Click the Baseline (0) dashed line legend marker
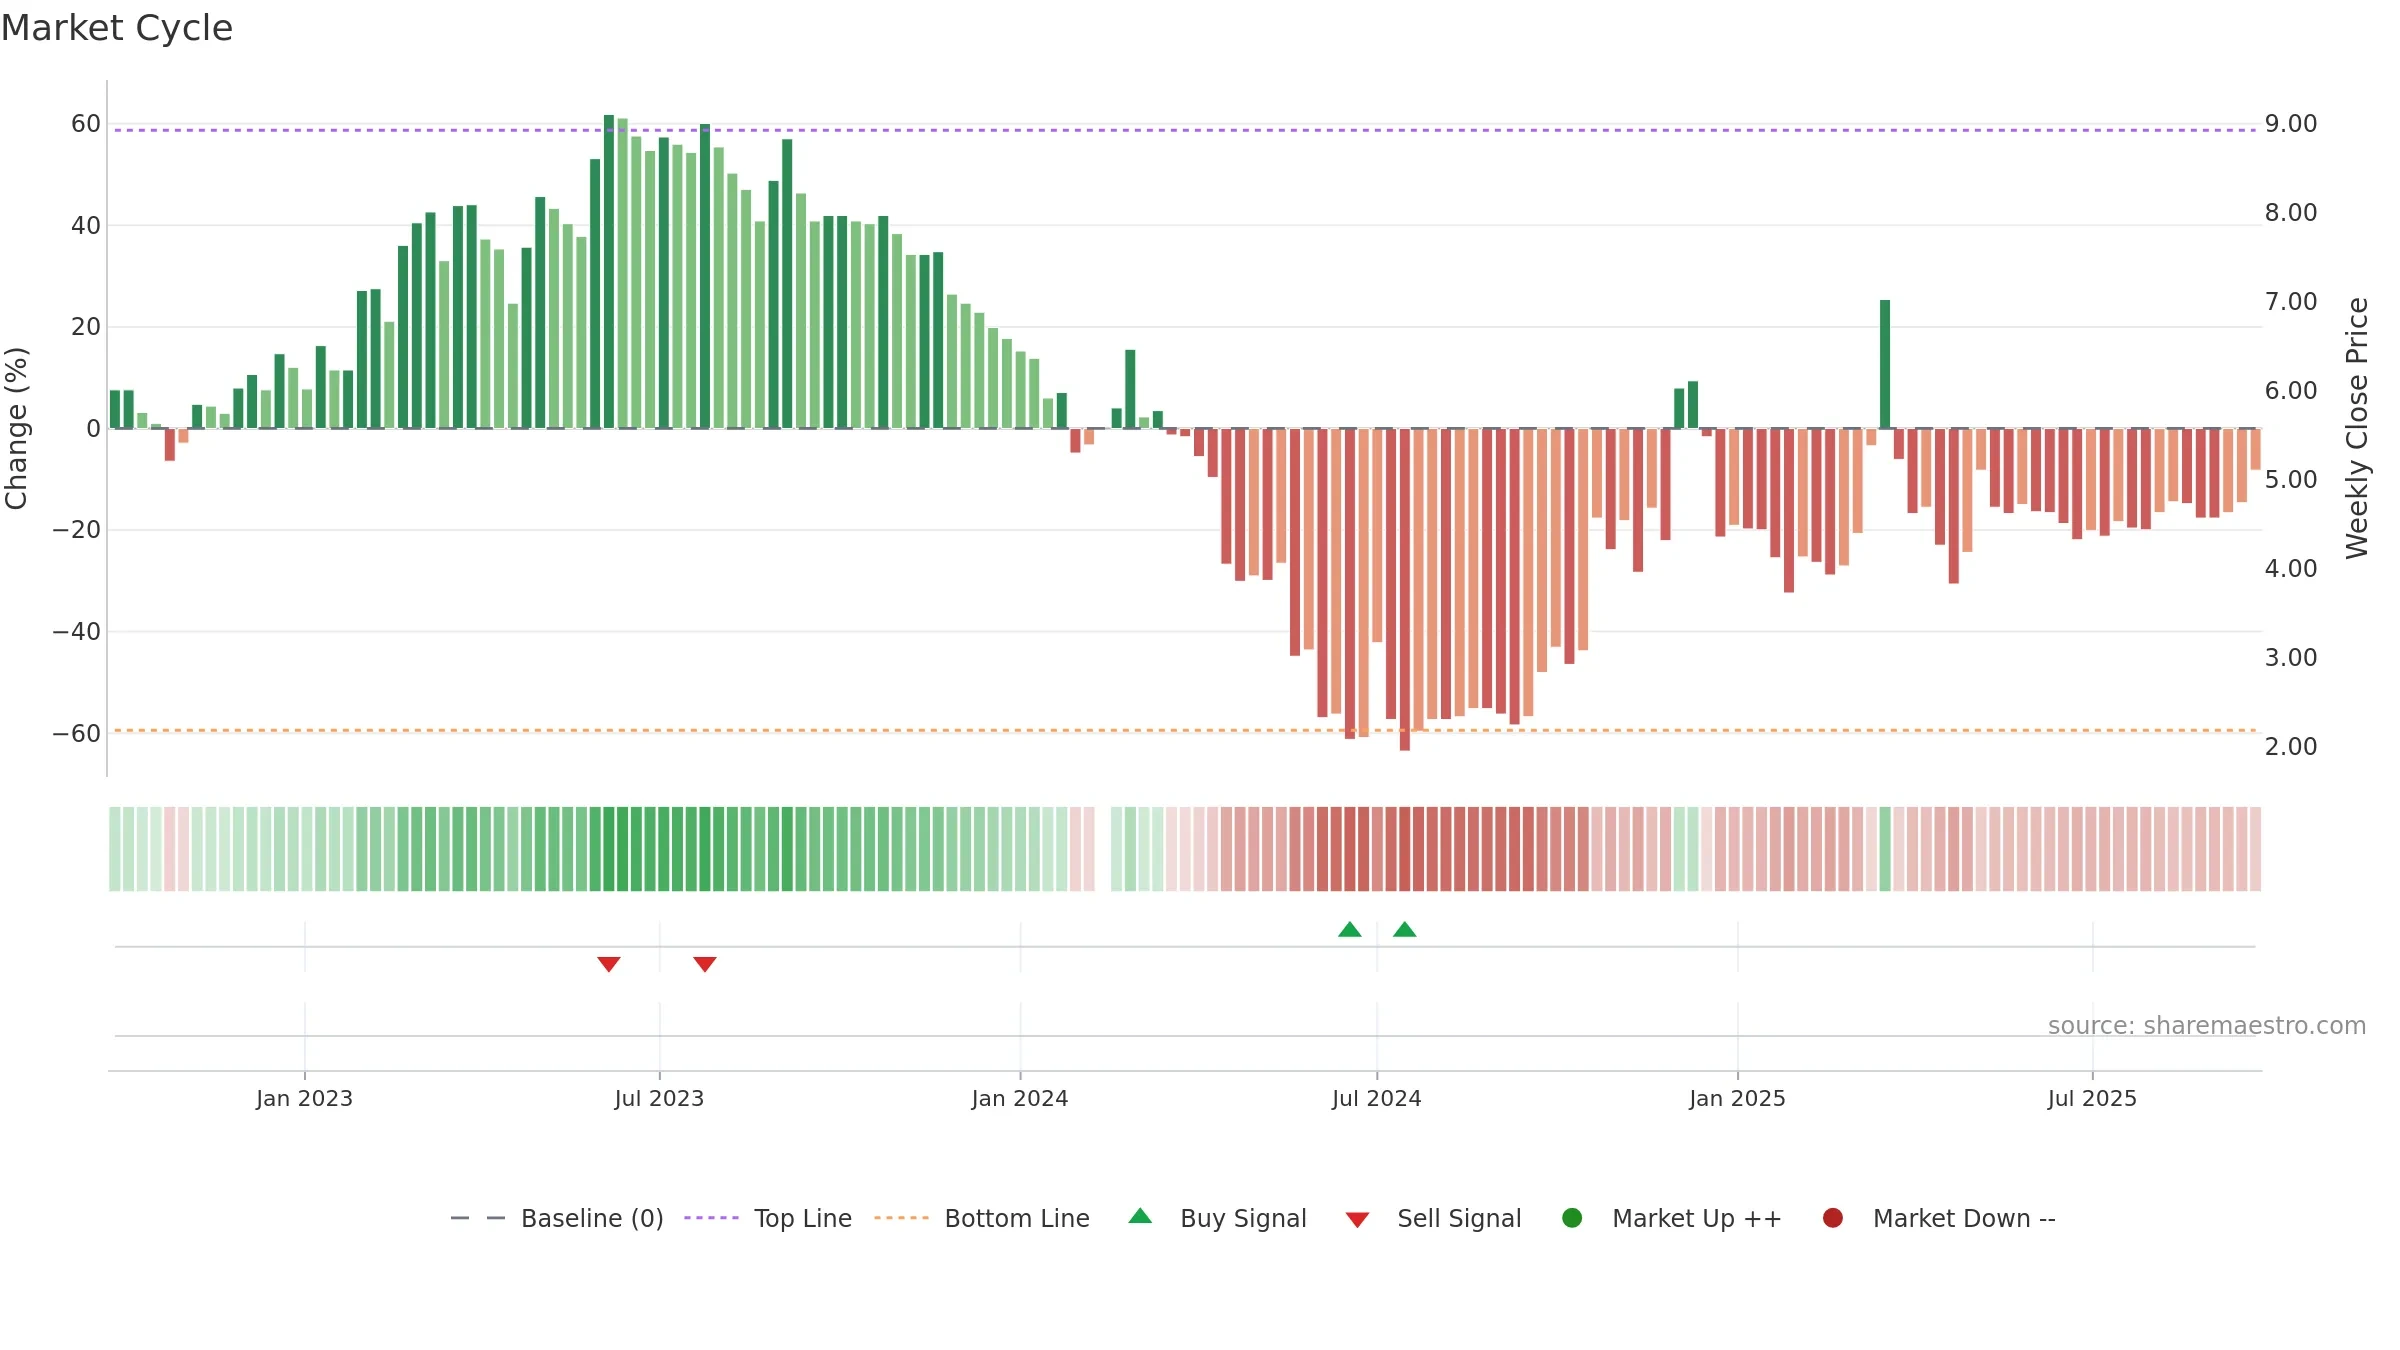The height and width of the screenshot is (1350, 2400). [x=478, y=1218]
